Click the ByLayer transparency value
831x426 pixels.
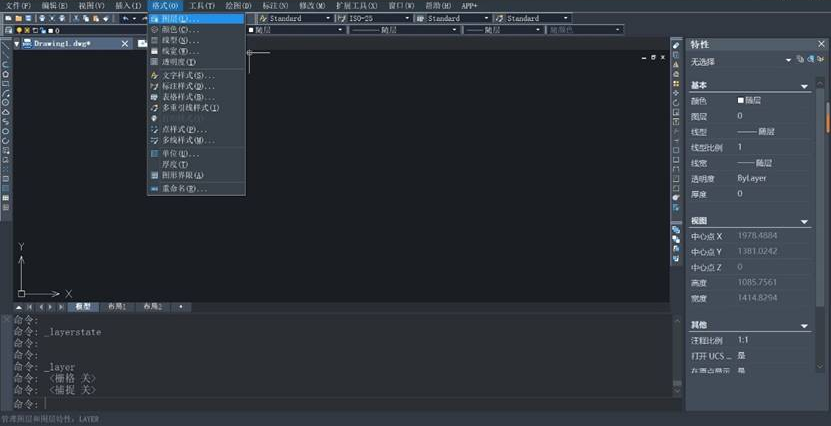(x=752, y=178)
